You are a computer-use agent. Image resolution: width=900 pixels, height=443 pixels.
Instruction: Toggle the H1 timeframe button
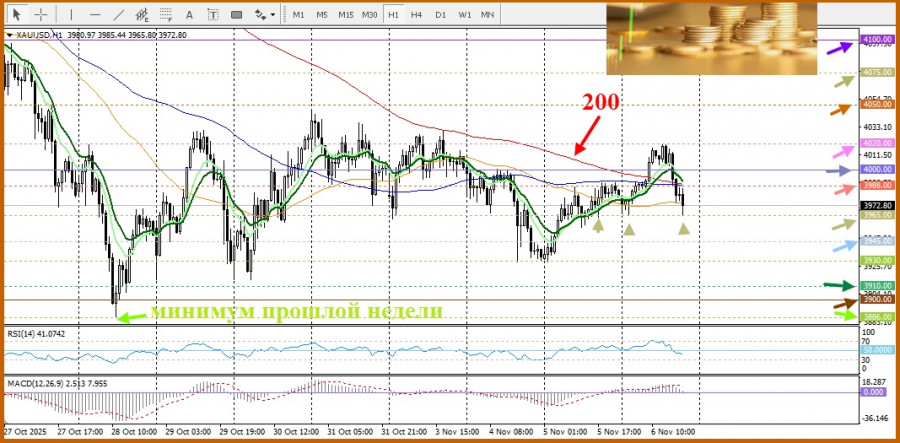393,14
